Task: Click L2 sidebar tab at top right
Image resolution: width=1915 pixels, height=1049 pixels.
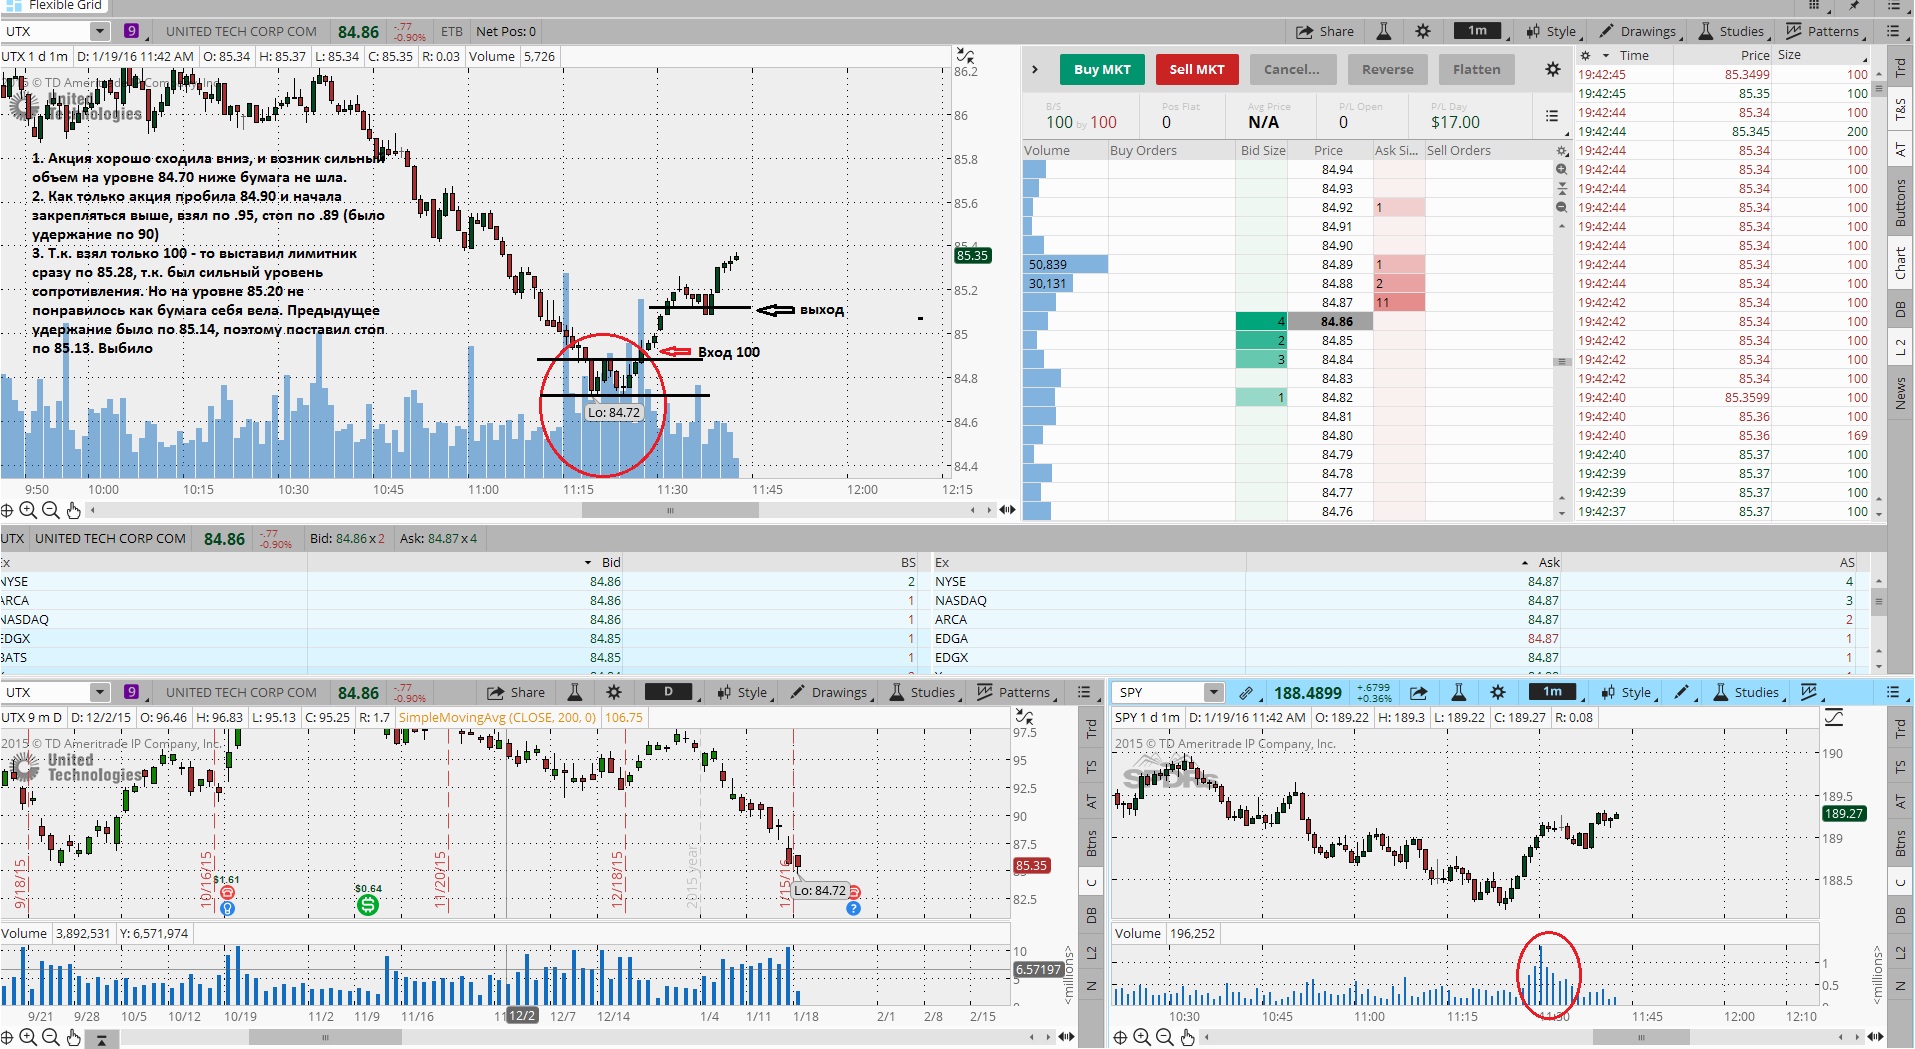Action: pos(1901,347)
